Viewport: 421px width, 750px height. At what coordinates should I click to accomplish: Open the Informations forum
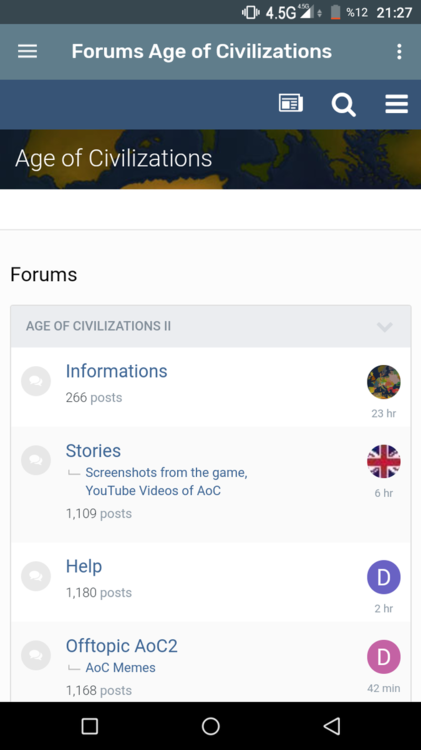click(116, 371)
